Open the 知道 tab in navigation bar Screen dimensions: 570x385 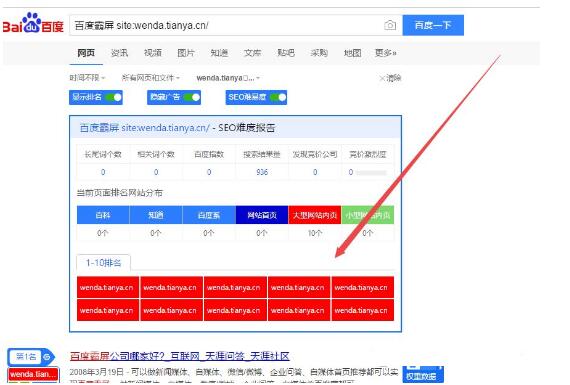(x=219, y=53)
